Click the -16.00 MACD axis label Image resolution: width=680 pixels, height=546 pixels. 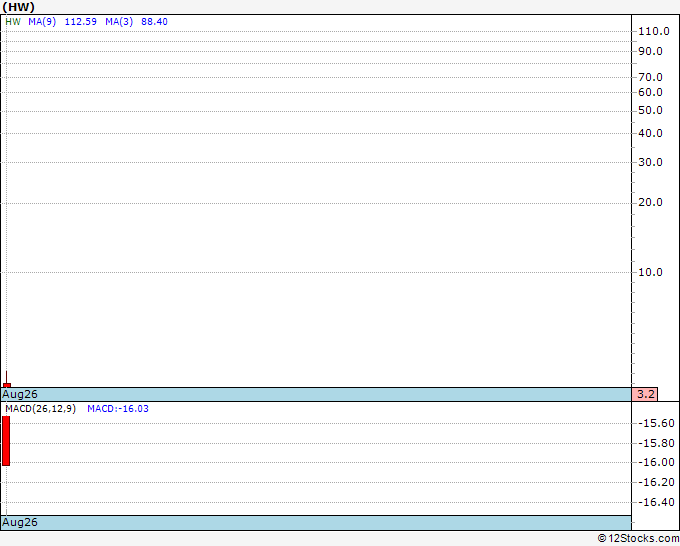pos(657,462)
